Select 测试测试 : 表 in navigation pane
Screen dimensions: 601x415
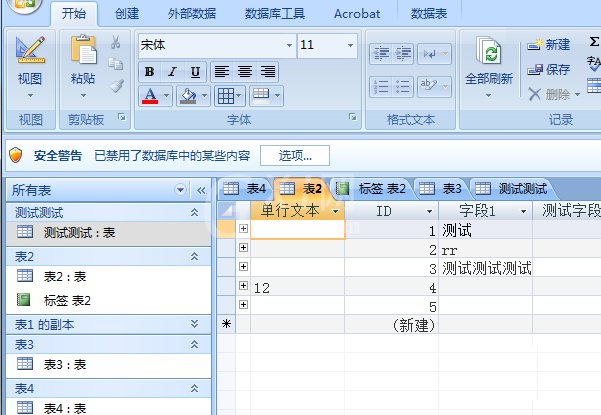[108, 233]
